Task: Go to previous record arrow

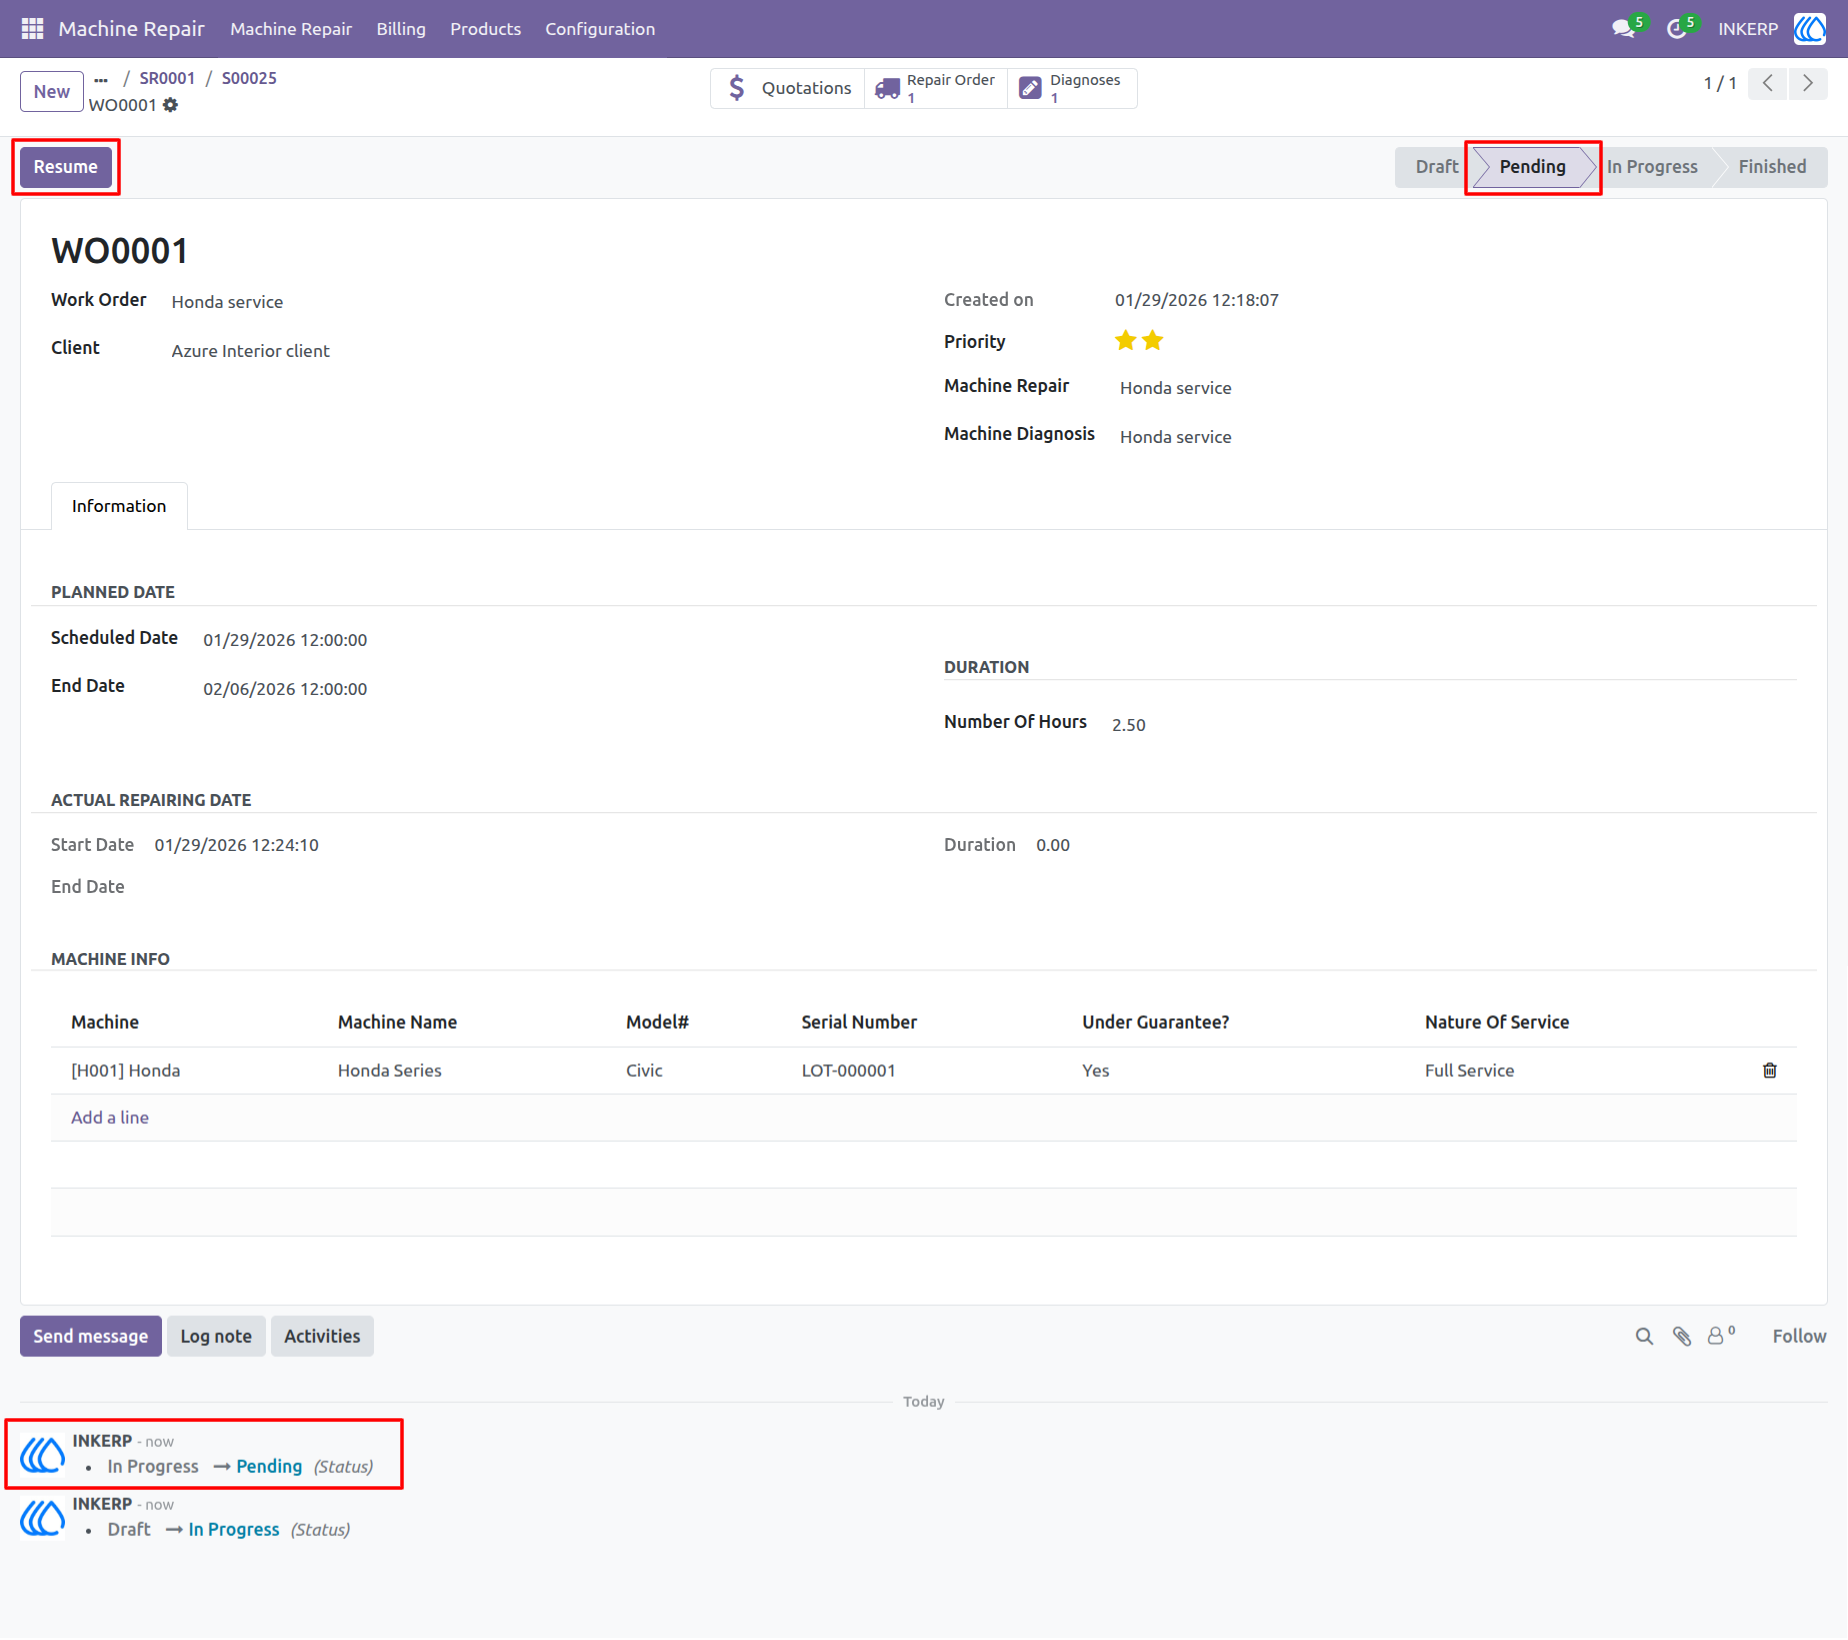Action: [x=1768, y=84]
